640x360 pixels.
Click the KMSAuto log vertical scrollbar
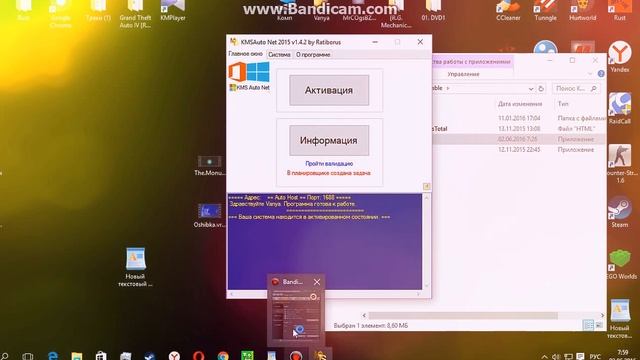(x=427, y=241)
